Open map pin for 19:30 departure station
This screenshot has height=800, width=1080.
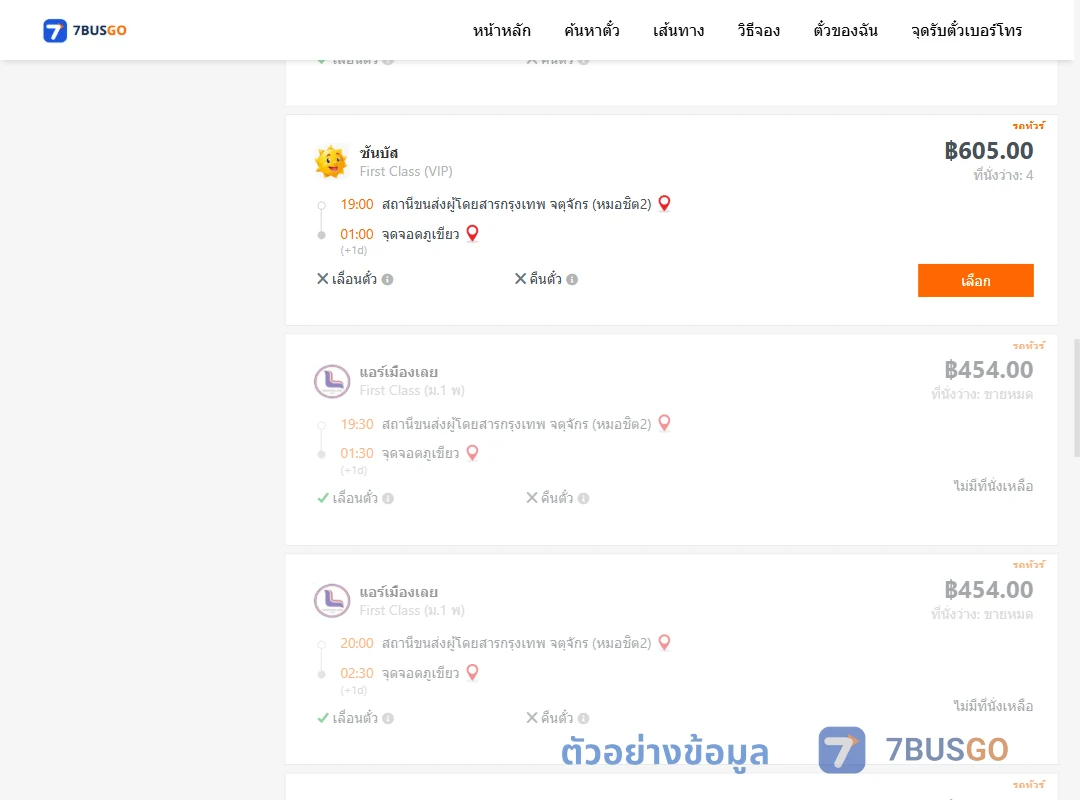coord(664,422)
